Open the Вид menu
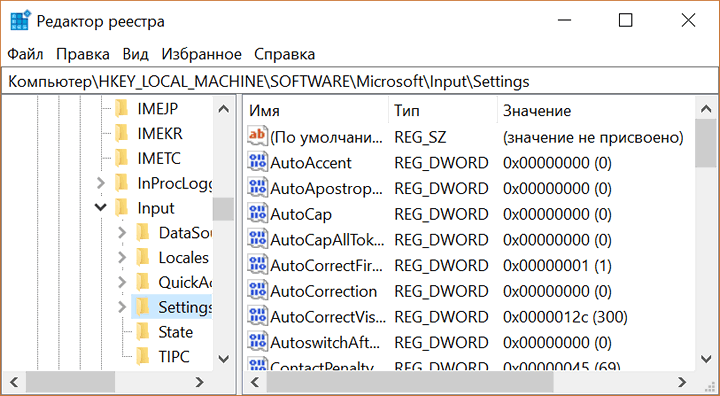Viewport: 720px width, 396px height. click(x=135, y=54)
